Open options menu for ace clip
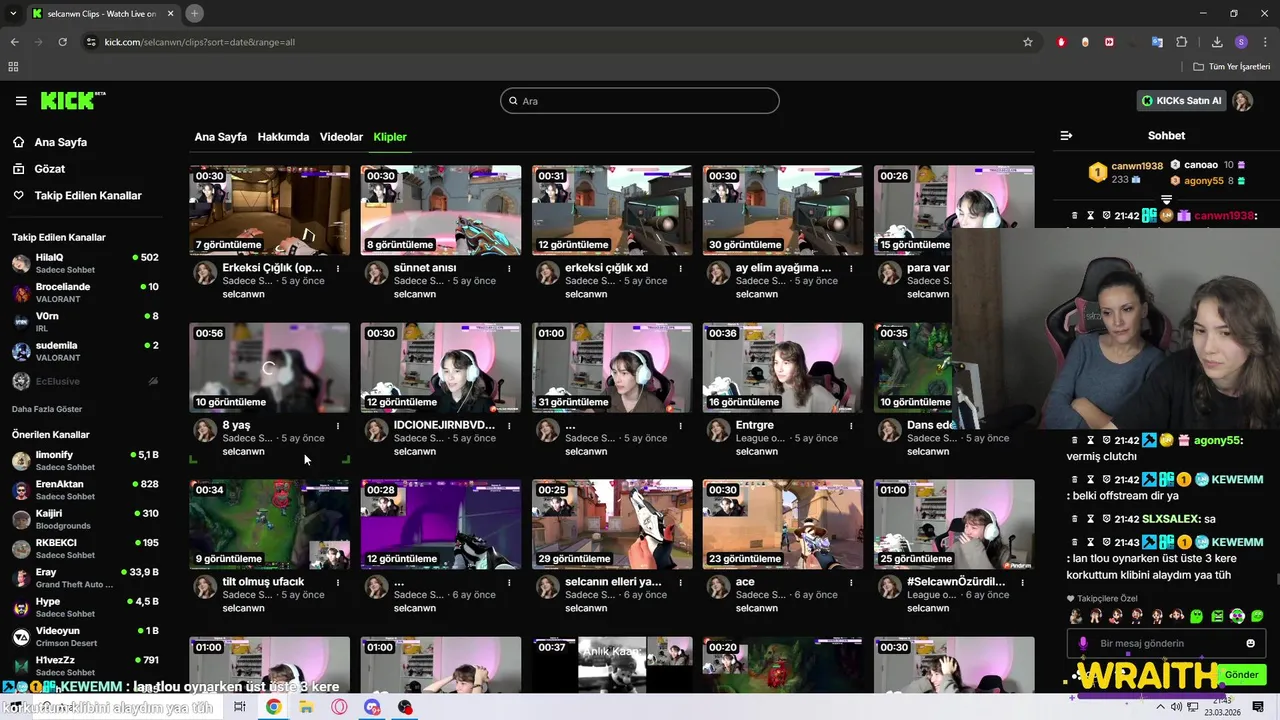 pyautogui.click(x=851, y=582)
